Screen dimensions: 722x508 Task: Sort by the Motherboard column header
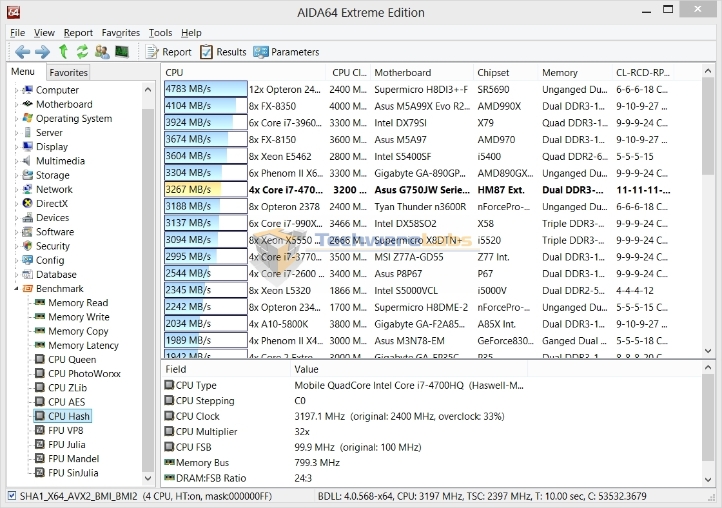pyautogui.click(x=422, y=72)
